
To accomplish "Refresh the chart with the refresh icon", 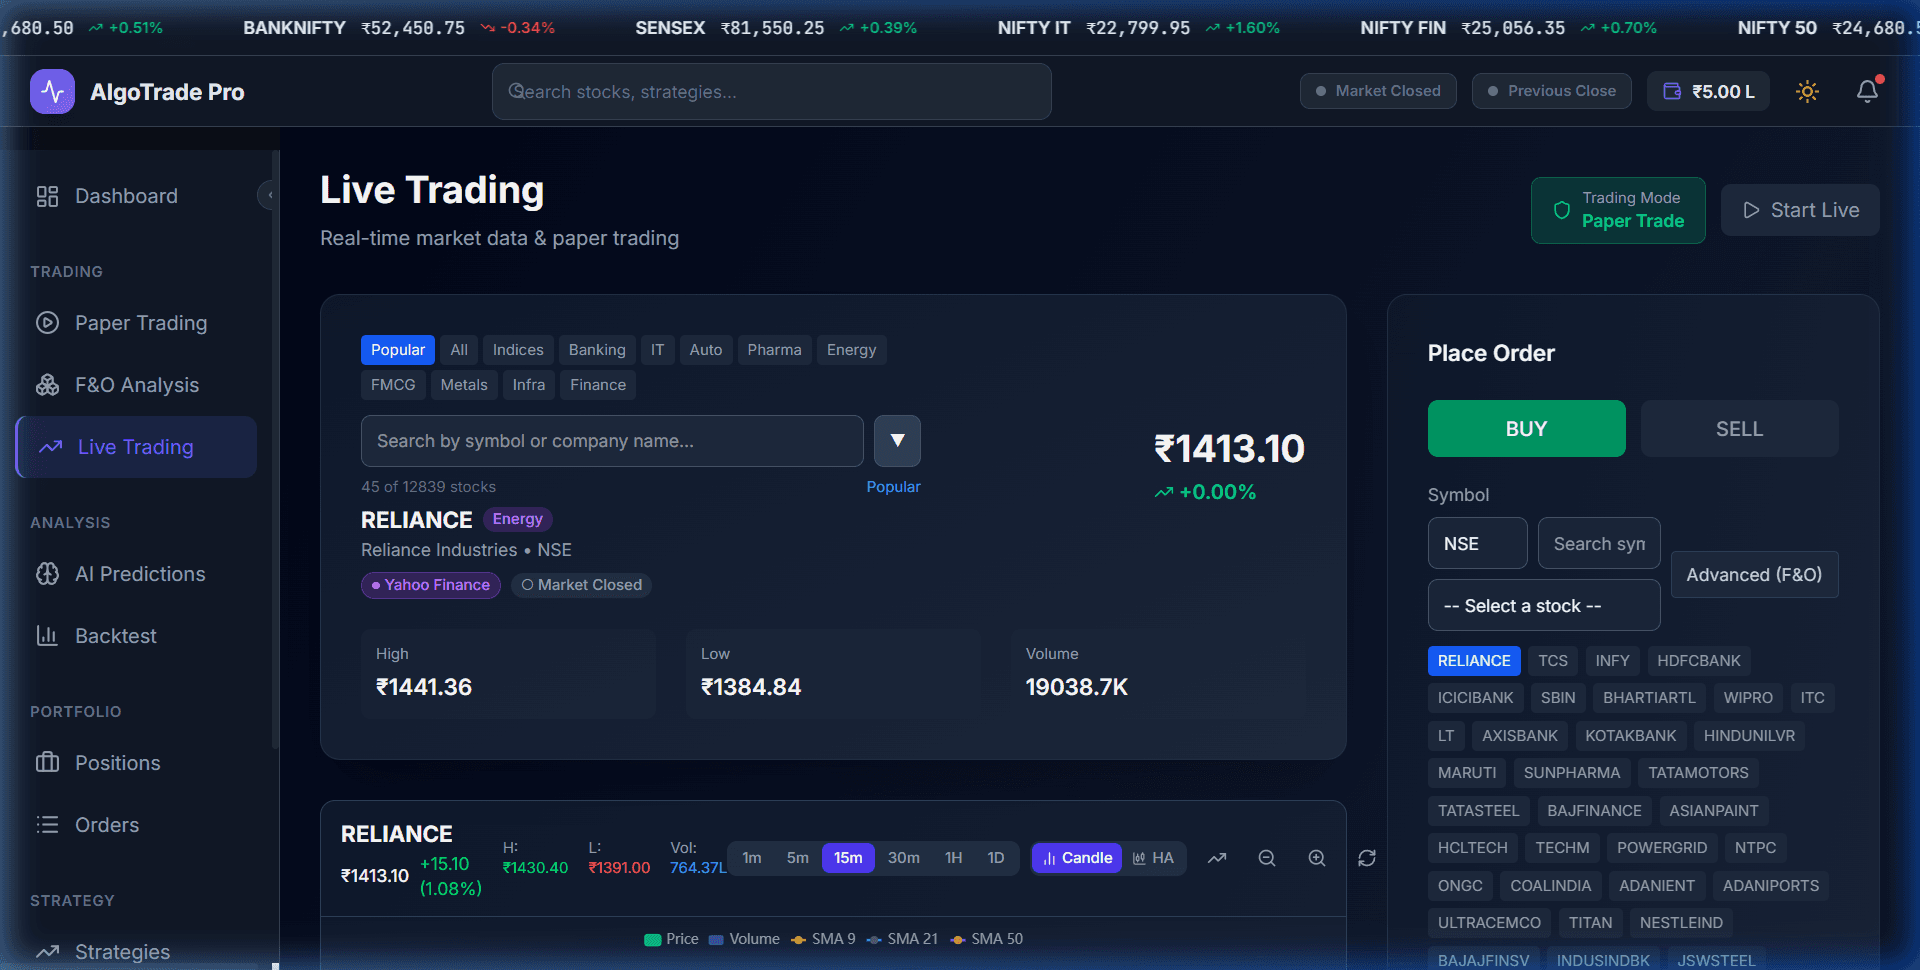I will click(x=1366, y=858).
